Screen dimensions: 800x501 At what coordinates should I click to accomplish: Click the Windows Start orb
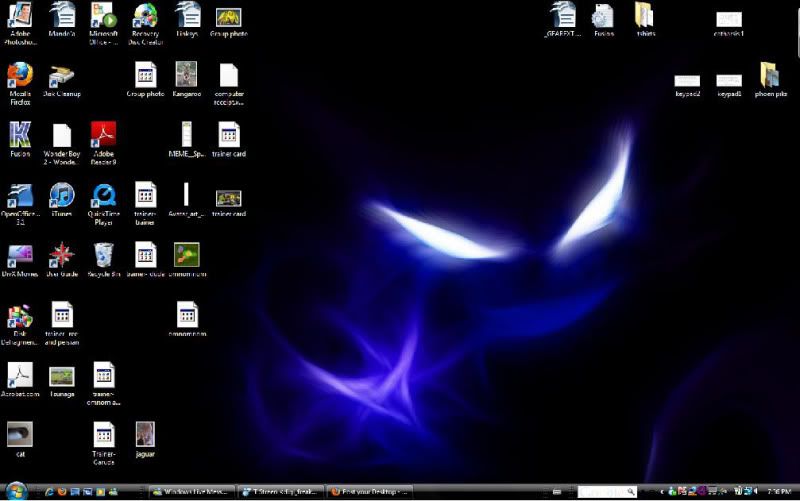[x=16, y=491]
